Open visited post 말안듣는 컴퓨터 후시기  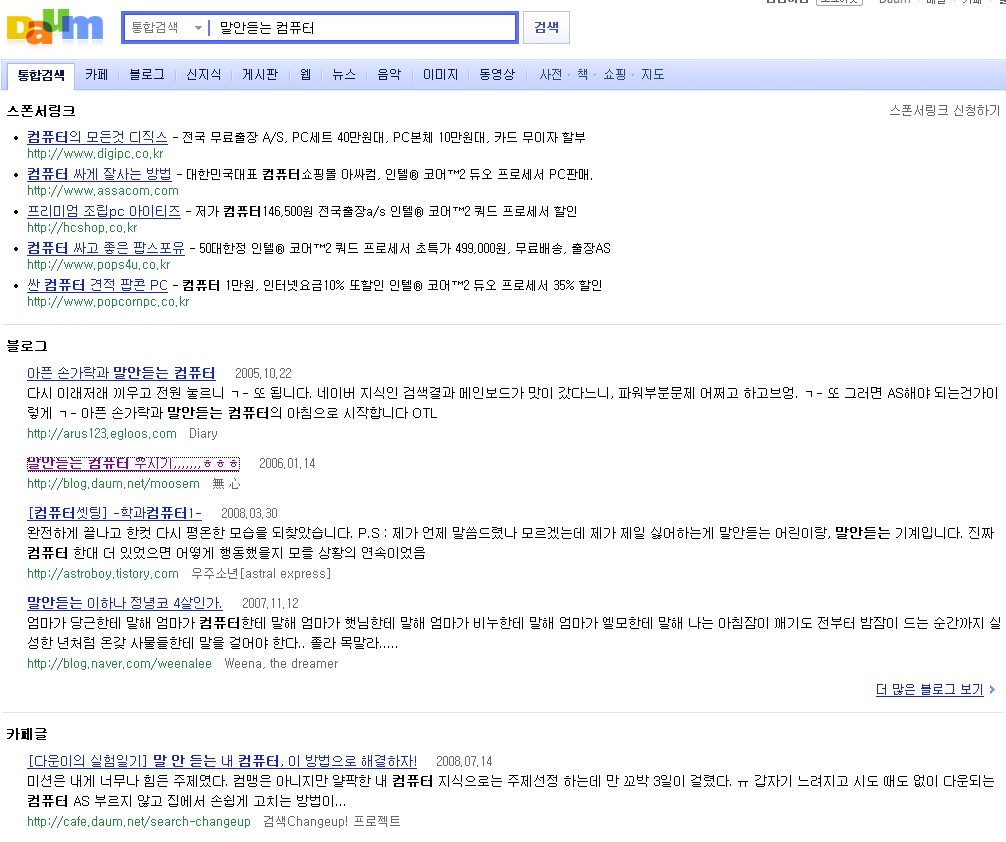click(133, 463)
